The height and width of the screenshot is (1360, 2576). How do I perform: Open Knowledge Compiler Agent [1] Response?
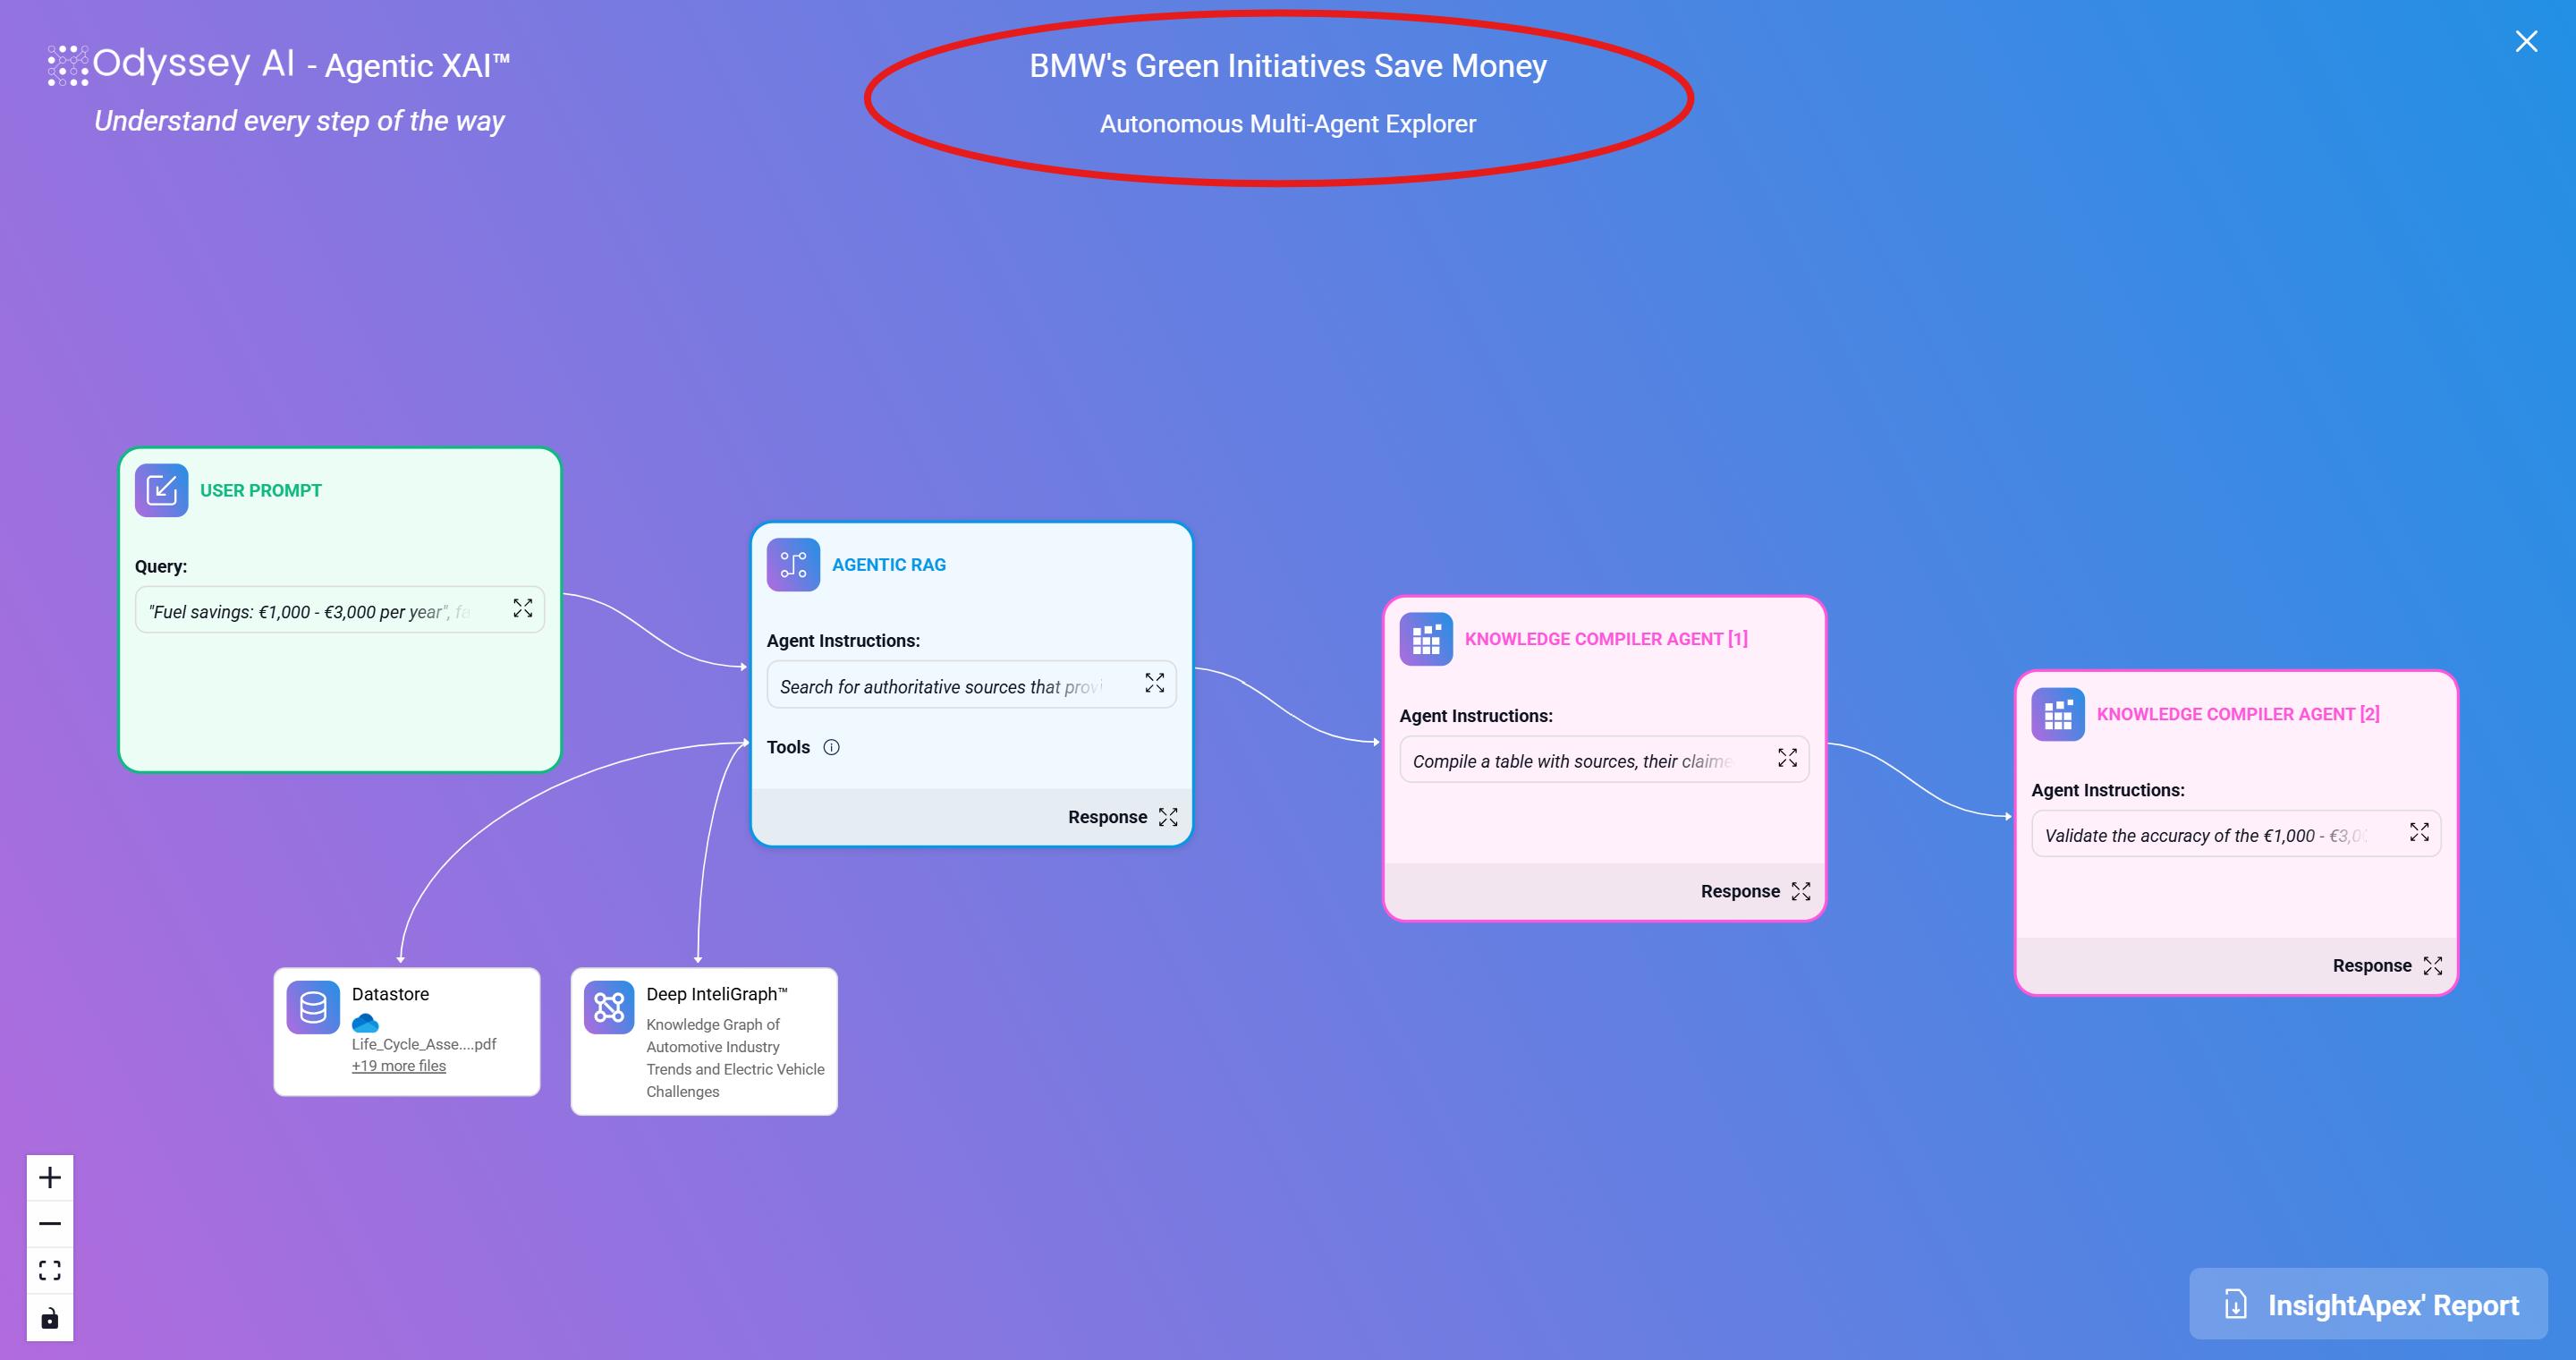coord(1740,891)
